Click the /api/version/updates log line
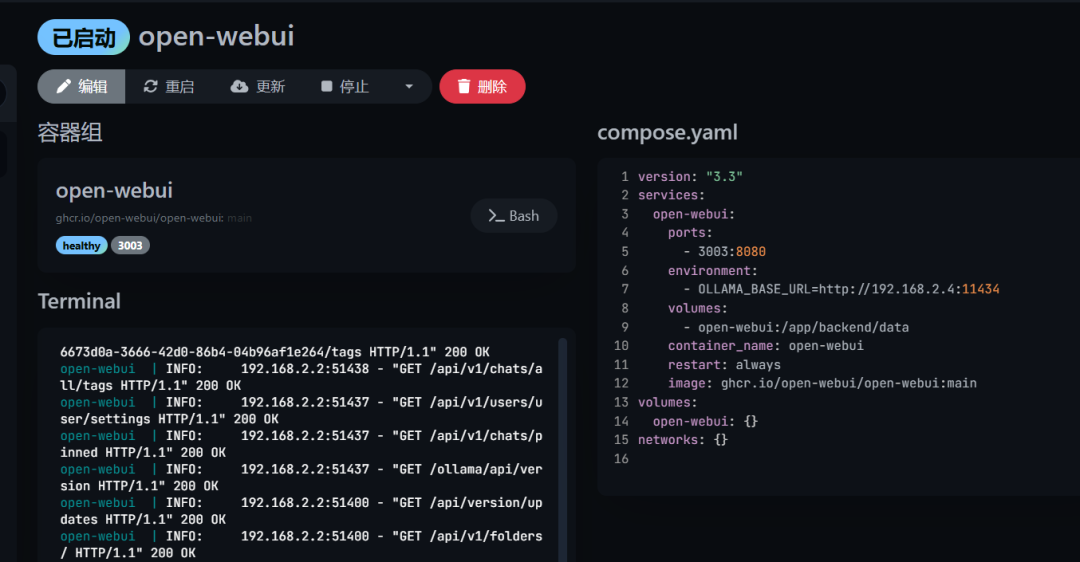Screen dimensions: 1080x562 301,511
